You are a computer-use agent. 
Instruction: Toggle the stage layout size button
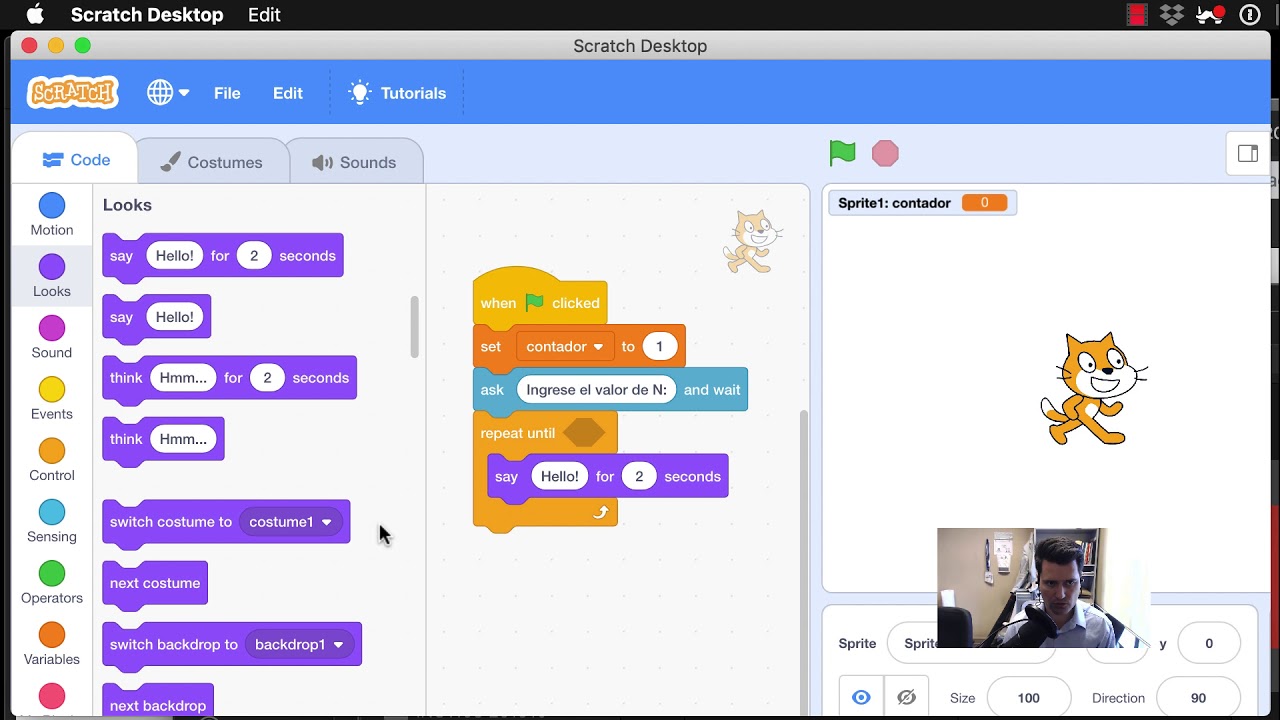pyautogui.click(x=1248, y=153)
